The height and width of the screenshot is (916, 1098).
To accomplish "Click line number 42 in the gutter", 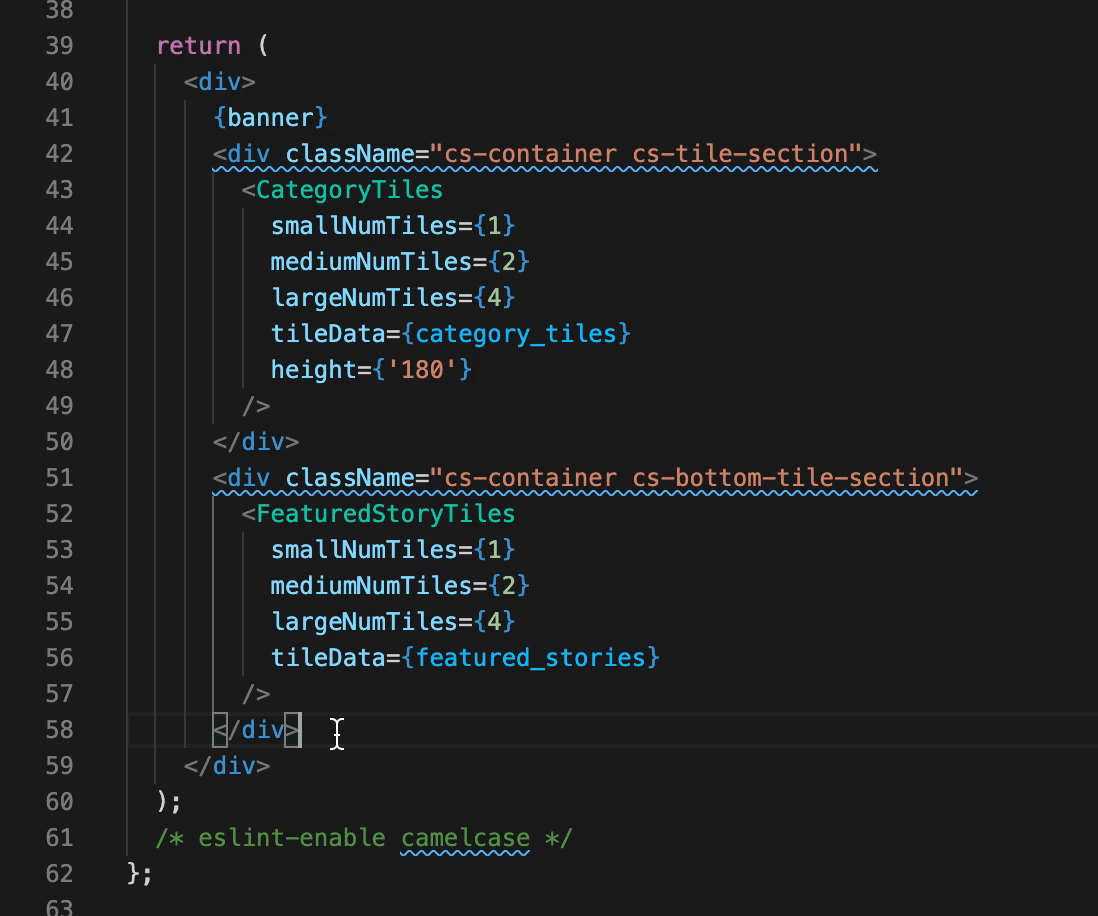I will pos(59,153).
